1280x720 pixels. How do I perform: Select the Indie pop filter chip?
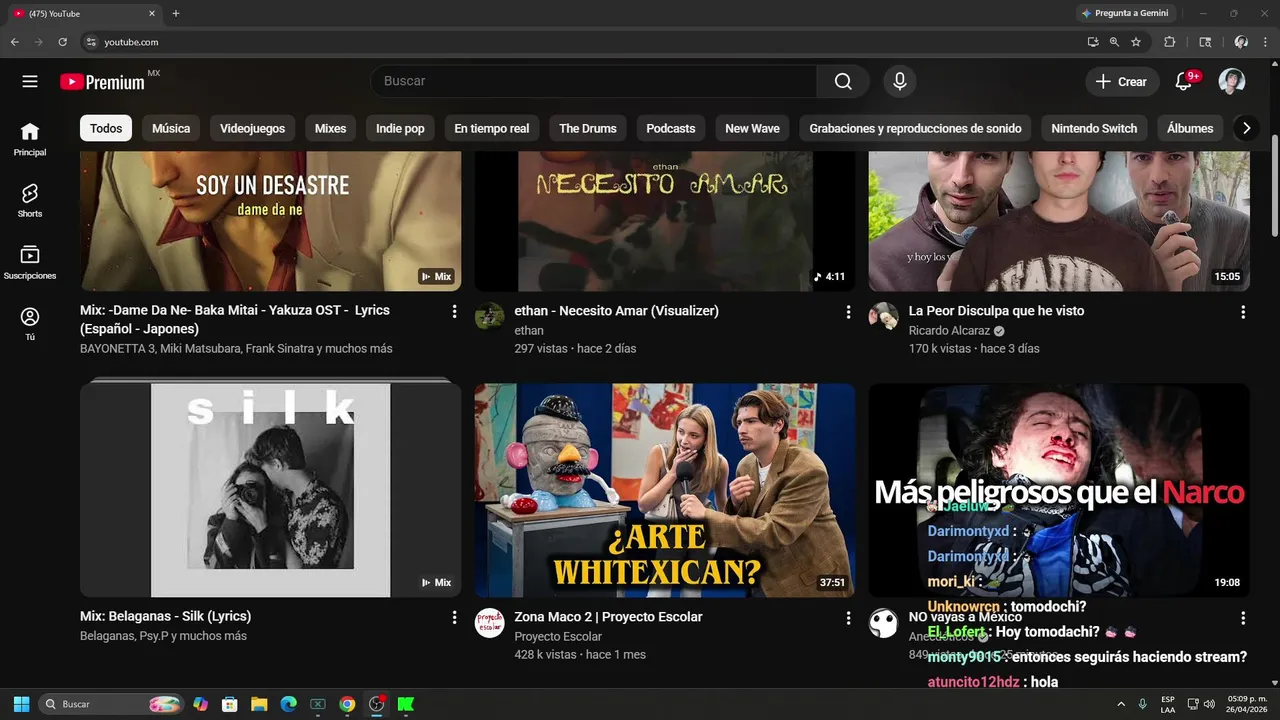point(400,128)
